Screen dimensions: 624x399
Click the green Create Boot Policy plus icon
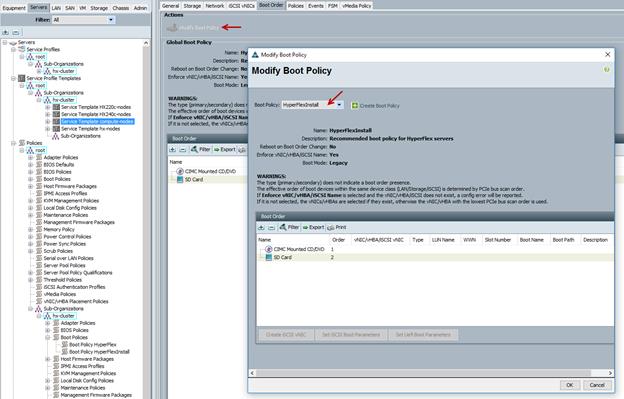[x=355, y=105]
